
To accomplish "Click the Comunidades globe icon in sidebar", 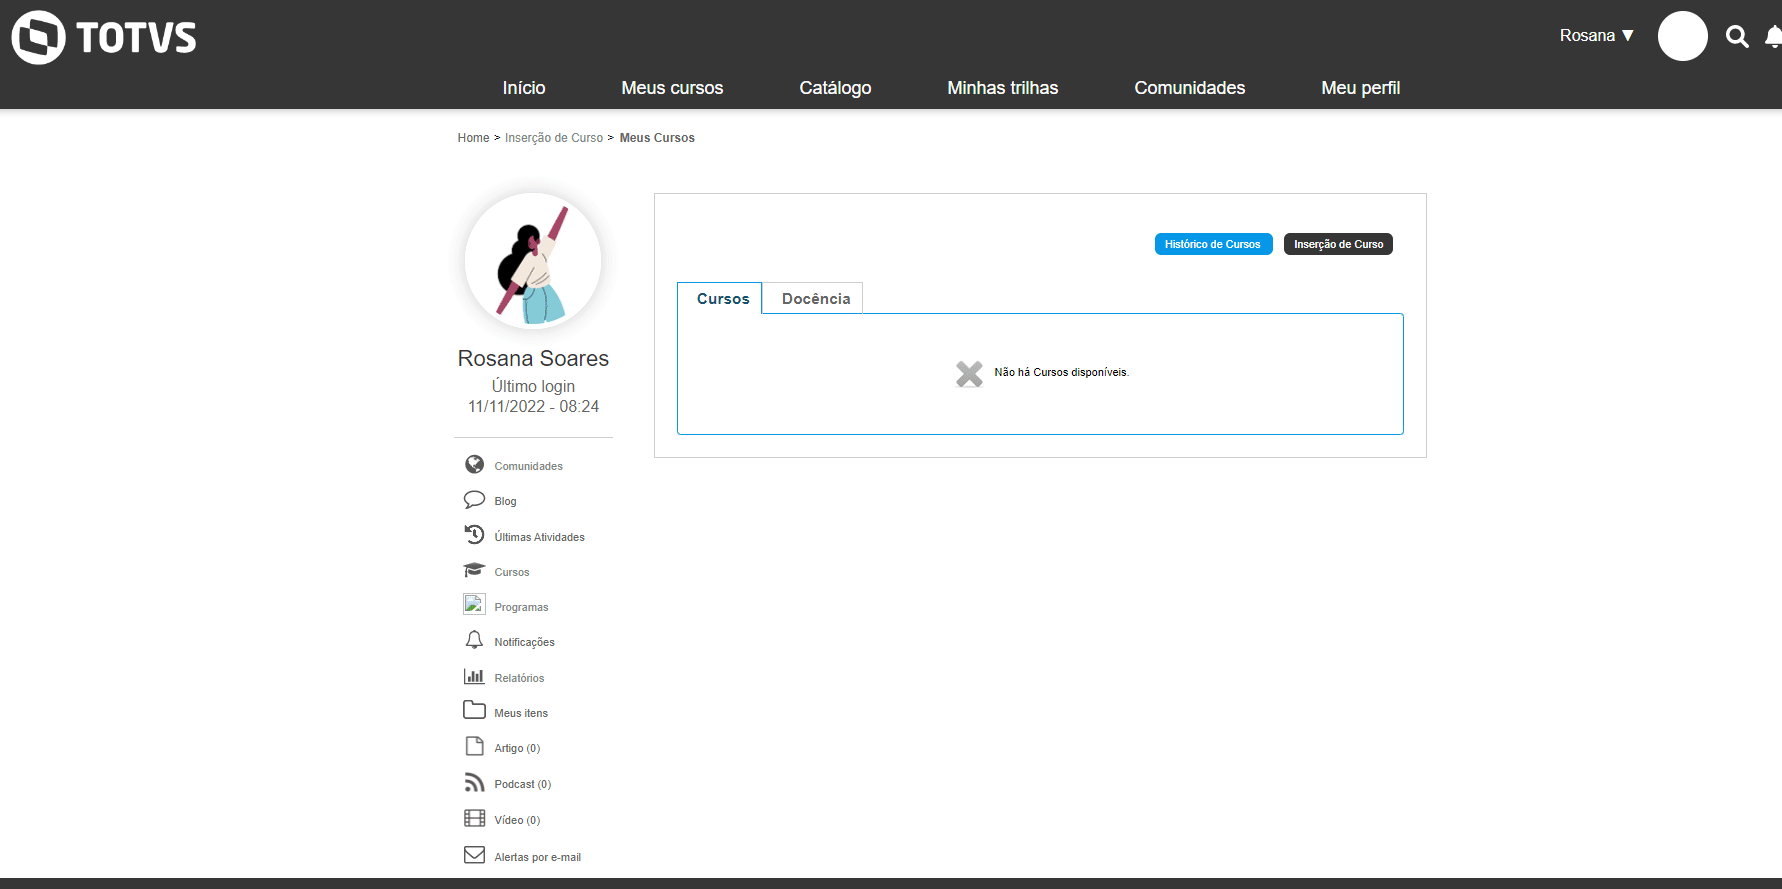I will (474, 465).
